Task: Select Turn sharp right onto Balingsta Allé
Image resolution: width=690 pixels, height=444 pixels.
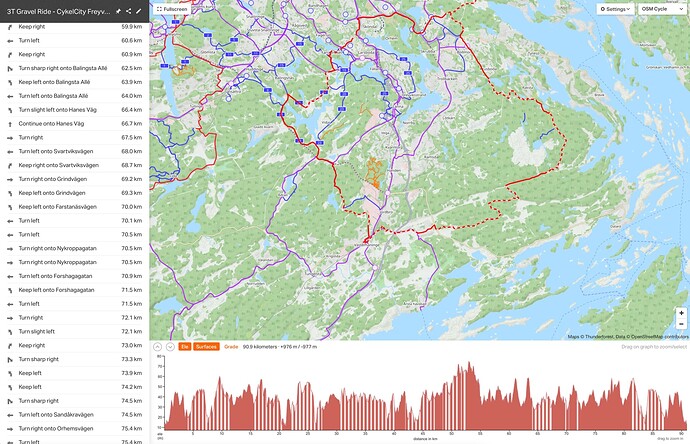Action: pyautogui.click(x=74, y=68)
